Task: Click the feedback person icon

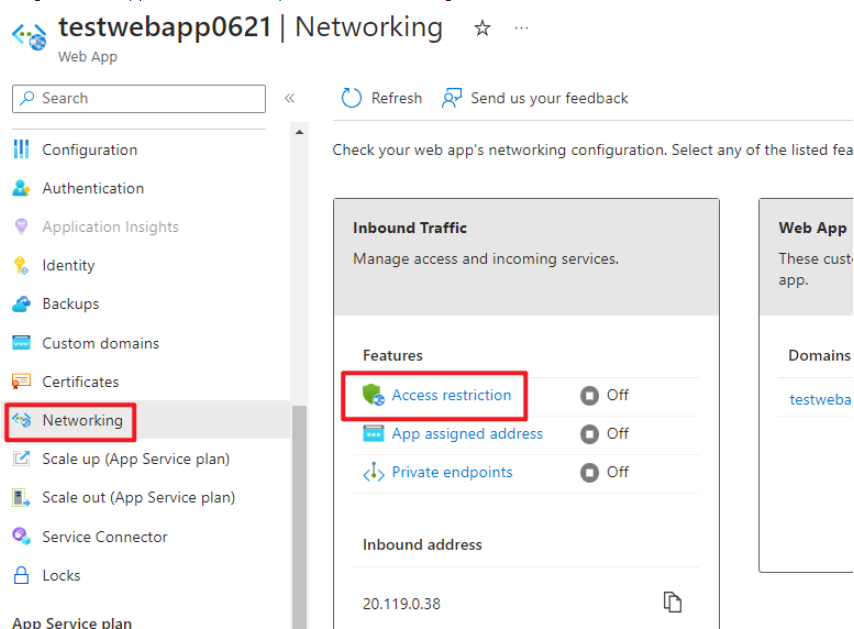Action: (452, 98)
